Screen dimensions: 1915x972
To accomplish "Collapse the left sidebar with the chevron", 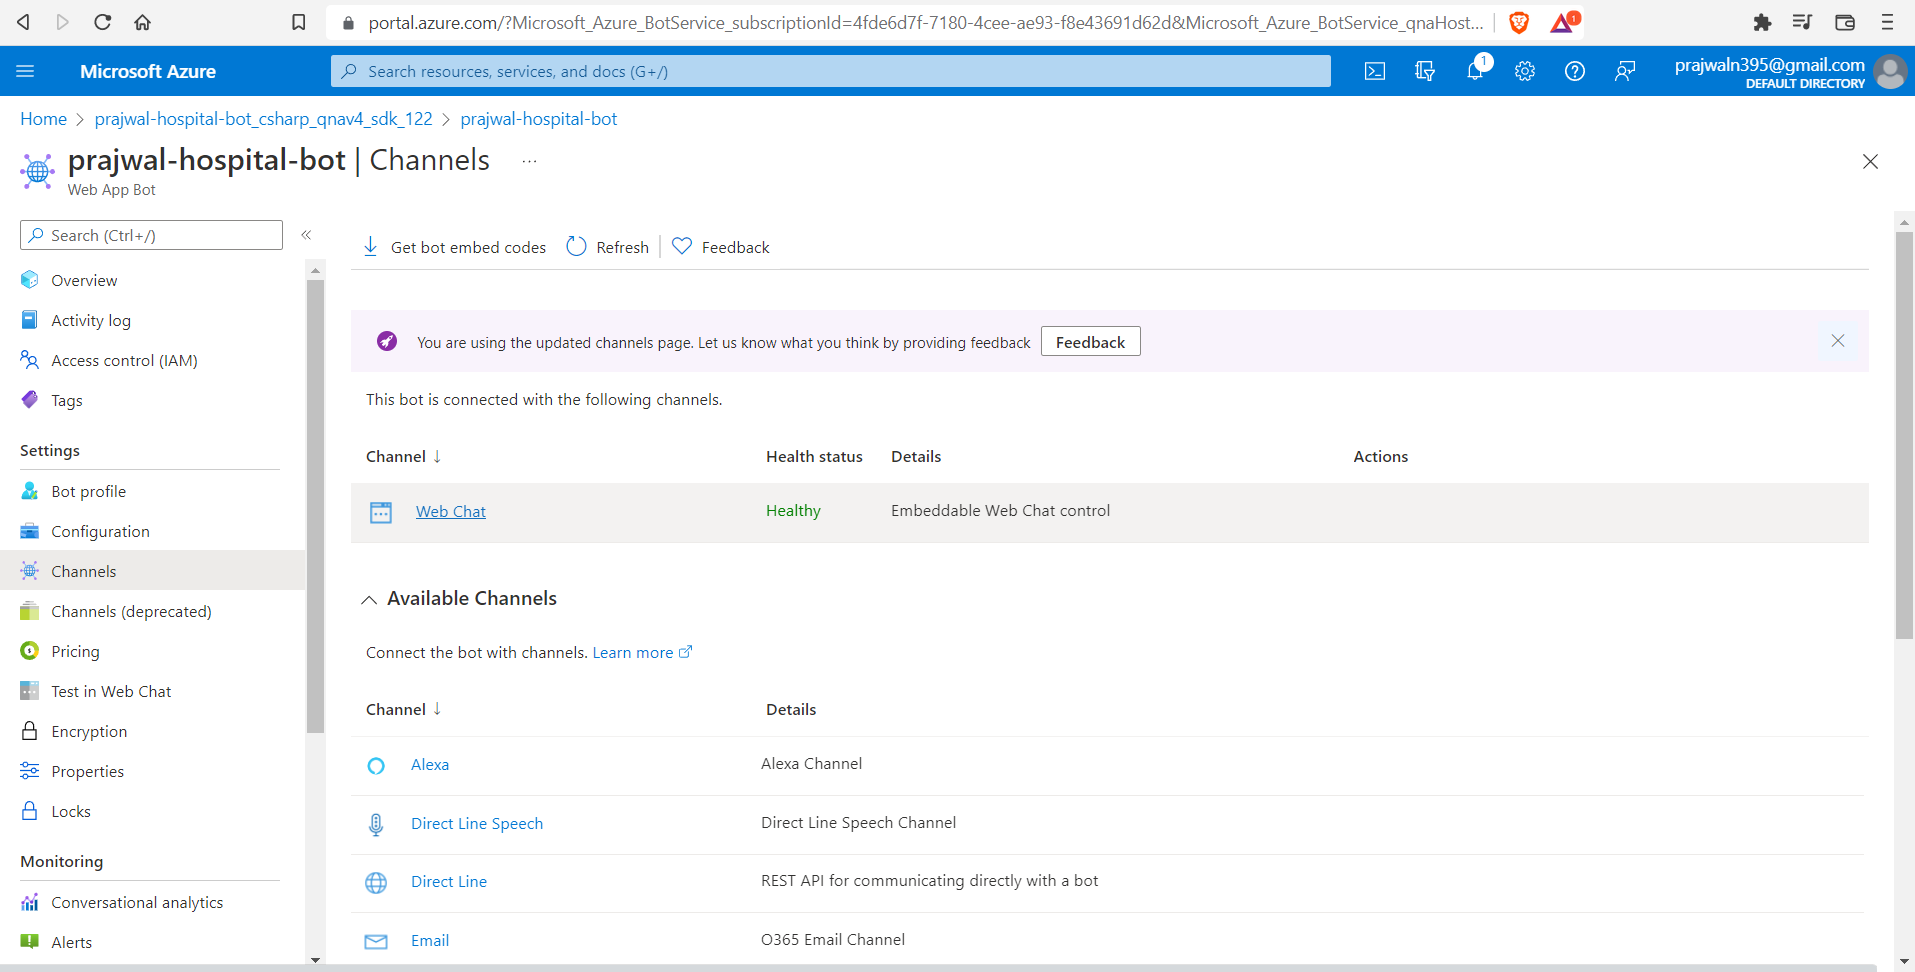I will (x=307, y=235).
